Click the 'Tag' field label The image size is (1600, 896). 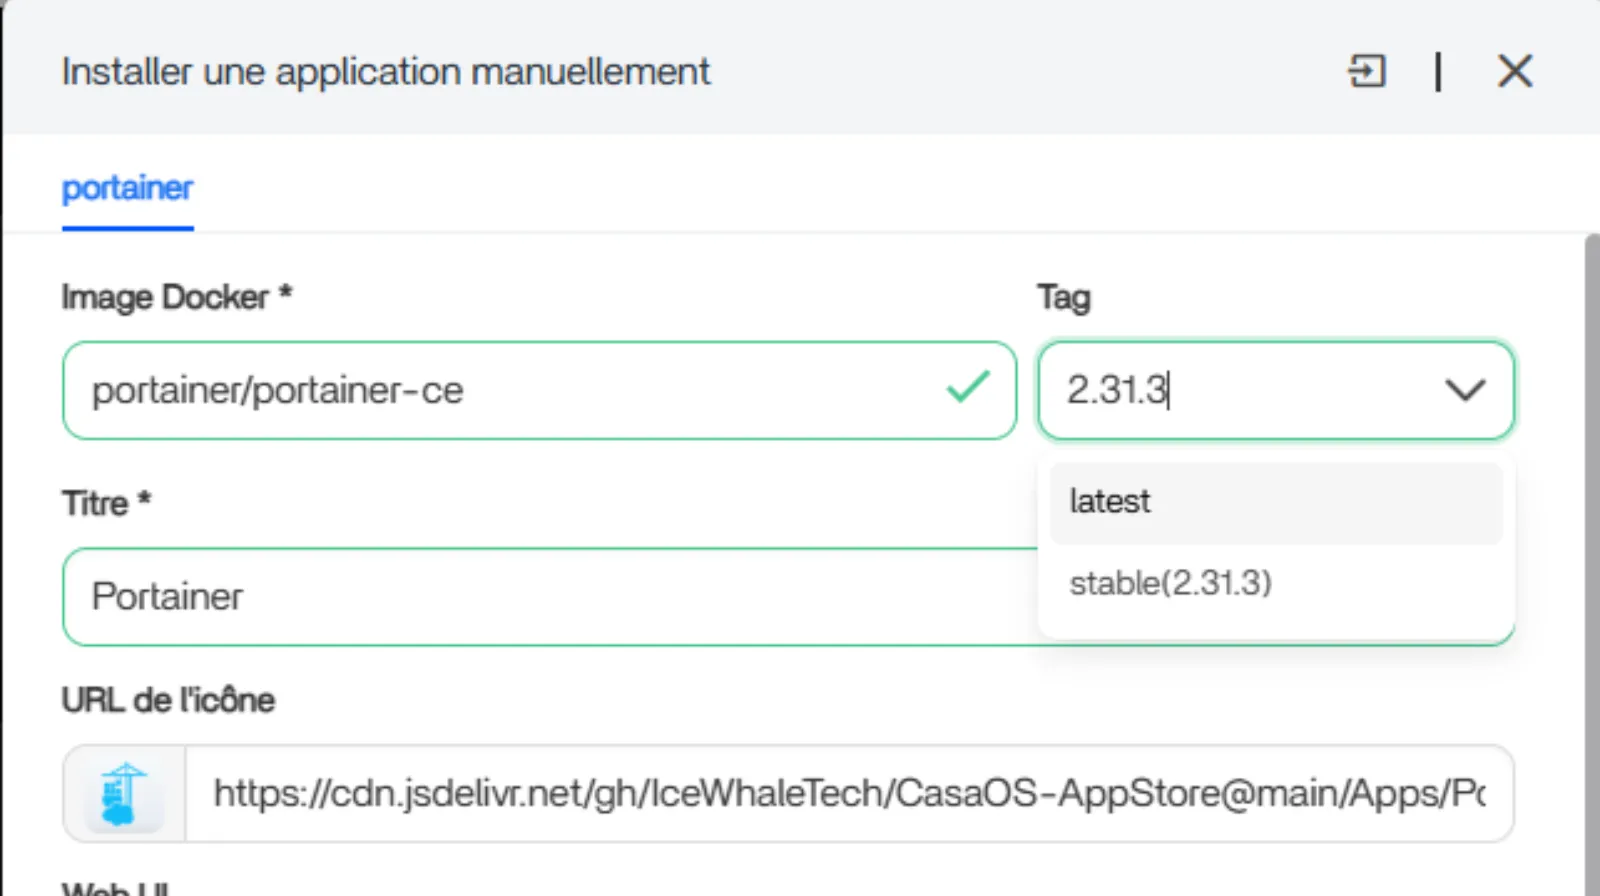(x=1063, y=297)
